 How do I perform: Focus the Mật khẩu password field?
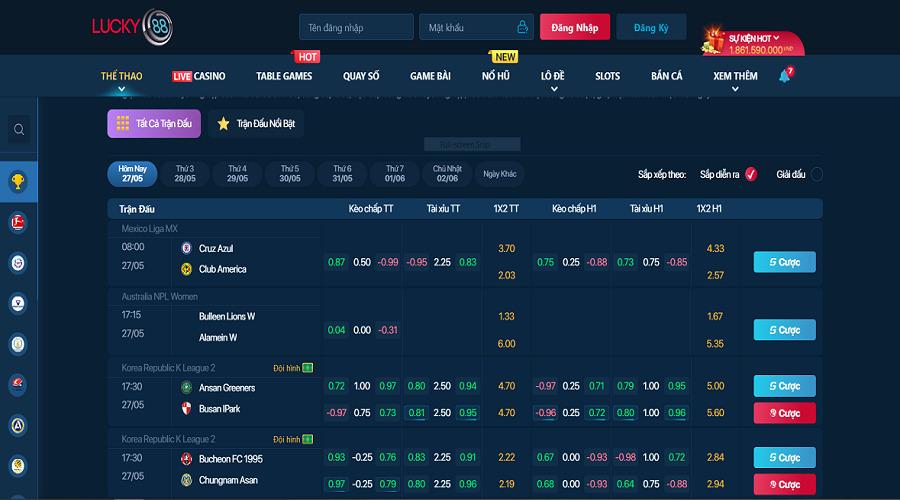(476, 27)
